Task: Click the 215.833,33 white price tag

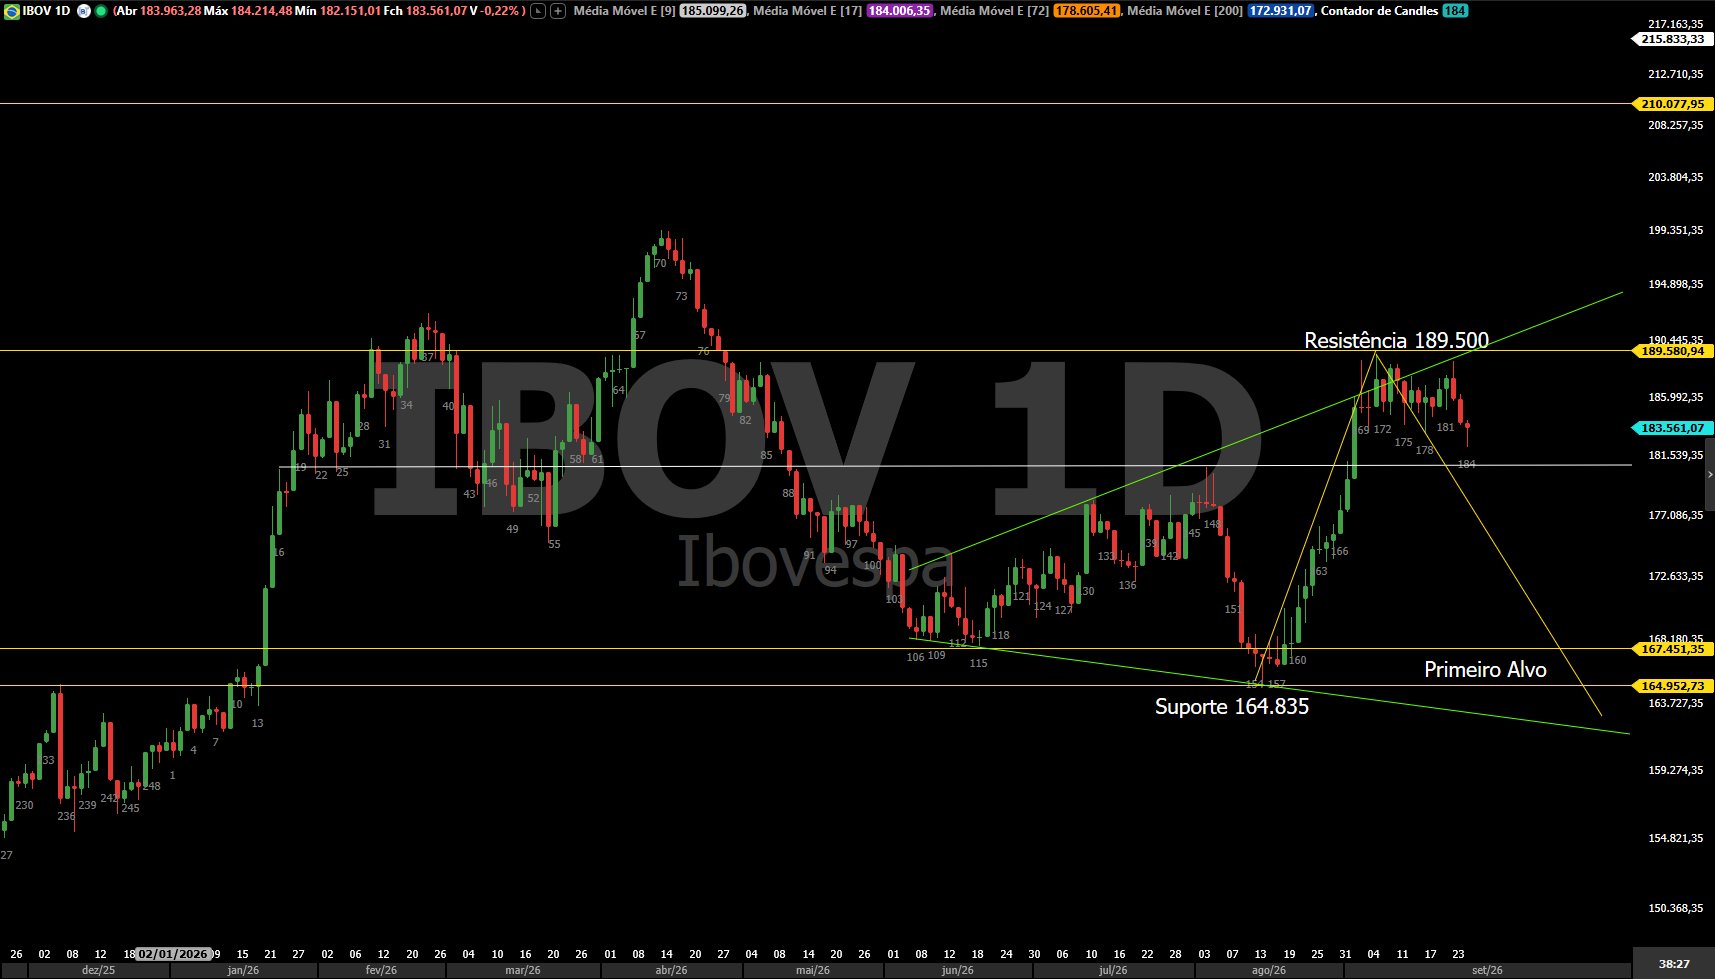Action: 1671,39
